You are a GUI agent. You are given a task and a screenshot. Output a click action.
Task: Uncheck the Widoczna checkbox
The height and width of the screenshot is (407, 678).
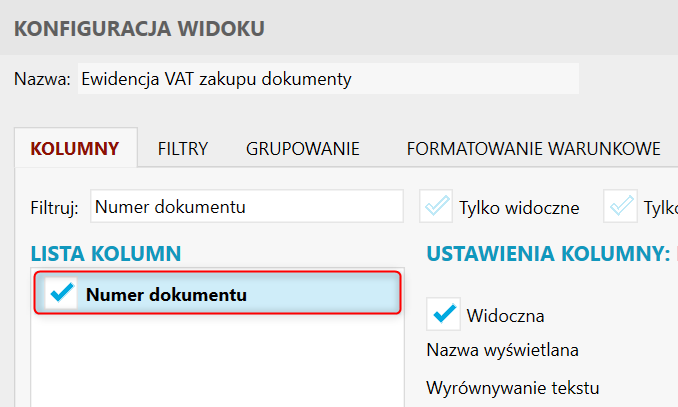point(443,314)
